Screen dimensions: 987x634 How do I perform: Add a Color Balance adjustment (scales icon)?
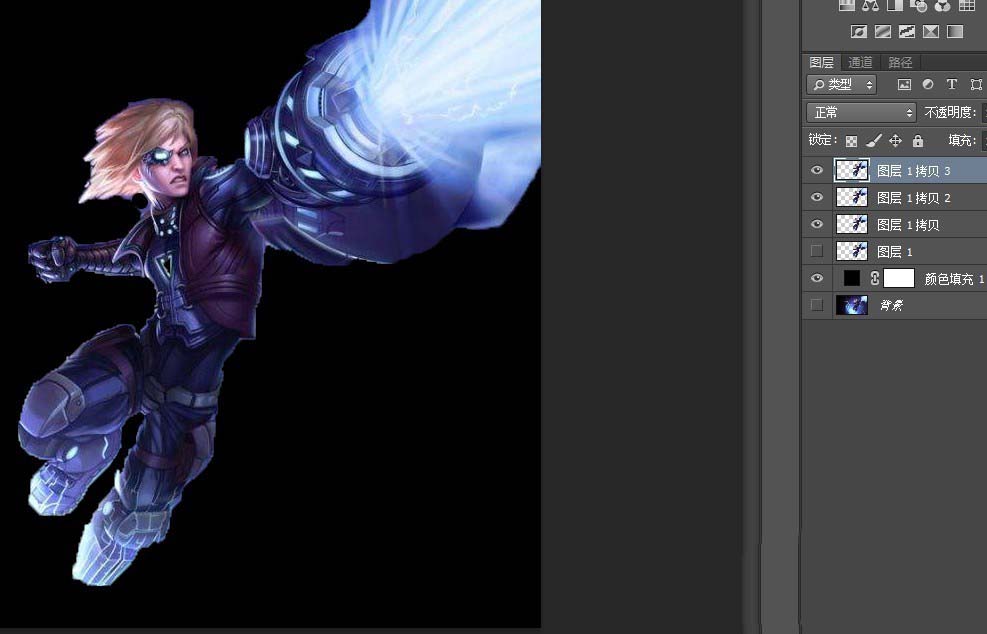point(871,6)
